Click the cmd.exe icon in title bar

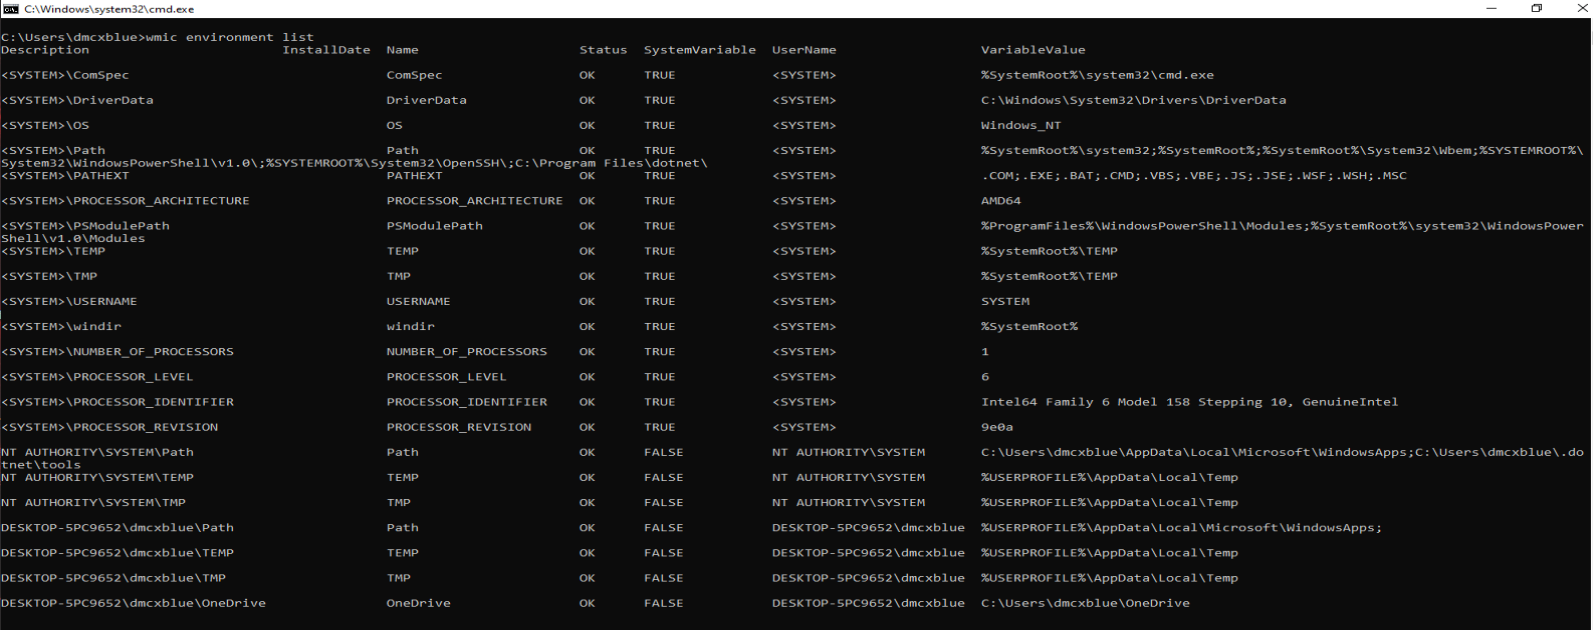[11, 9]
